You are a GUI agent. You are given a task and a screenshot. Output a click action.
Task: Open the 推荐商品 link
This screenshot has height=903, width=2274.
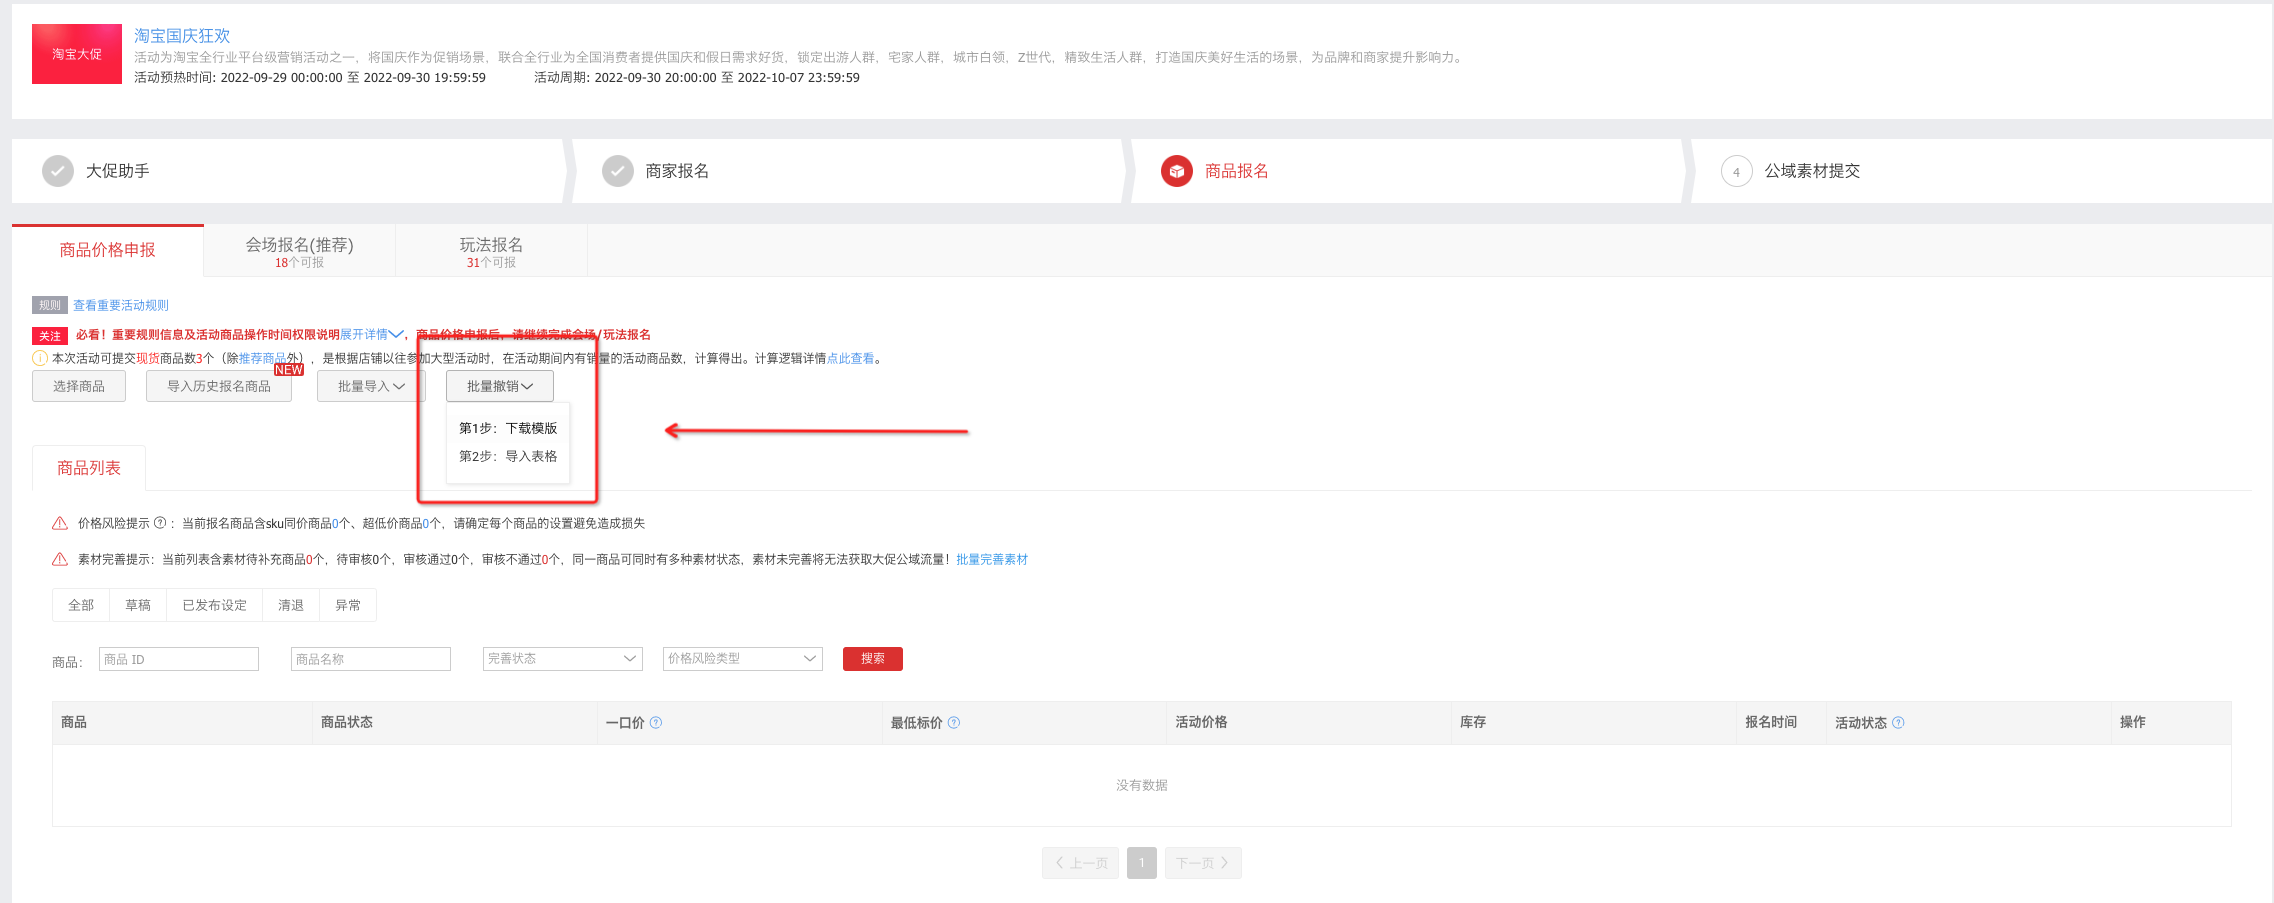[x=262, y=358]
